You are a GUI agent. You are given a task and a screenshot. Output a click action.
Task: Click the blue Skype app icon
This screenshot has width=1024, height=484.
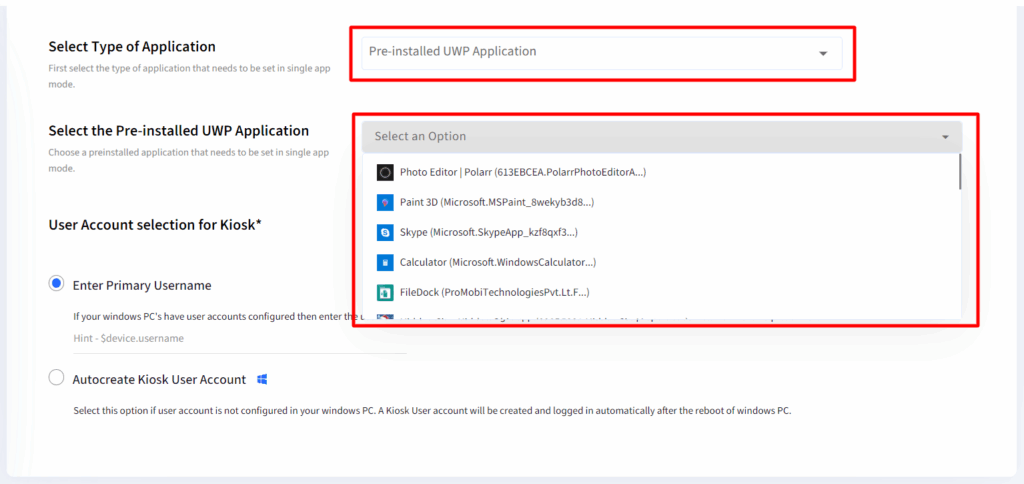[385, 232]
